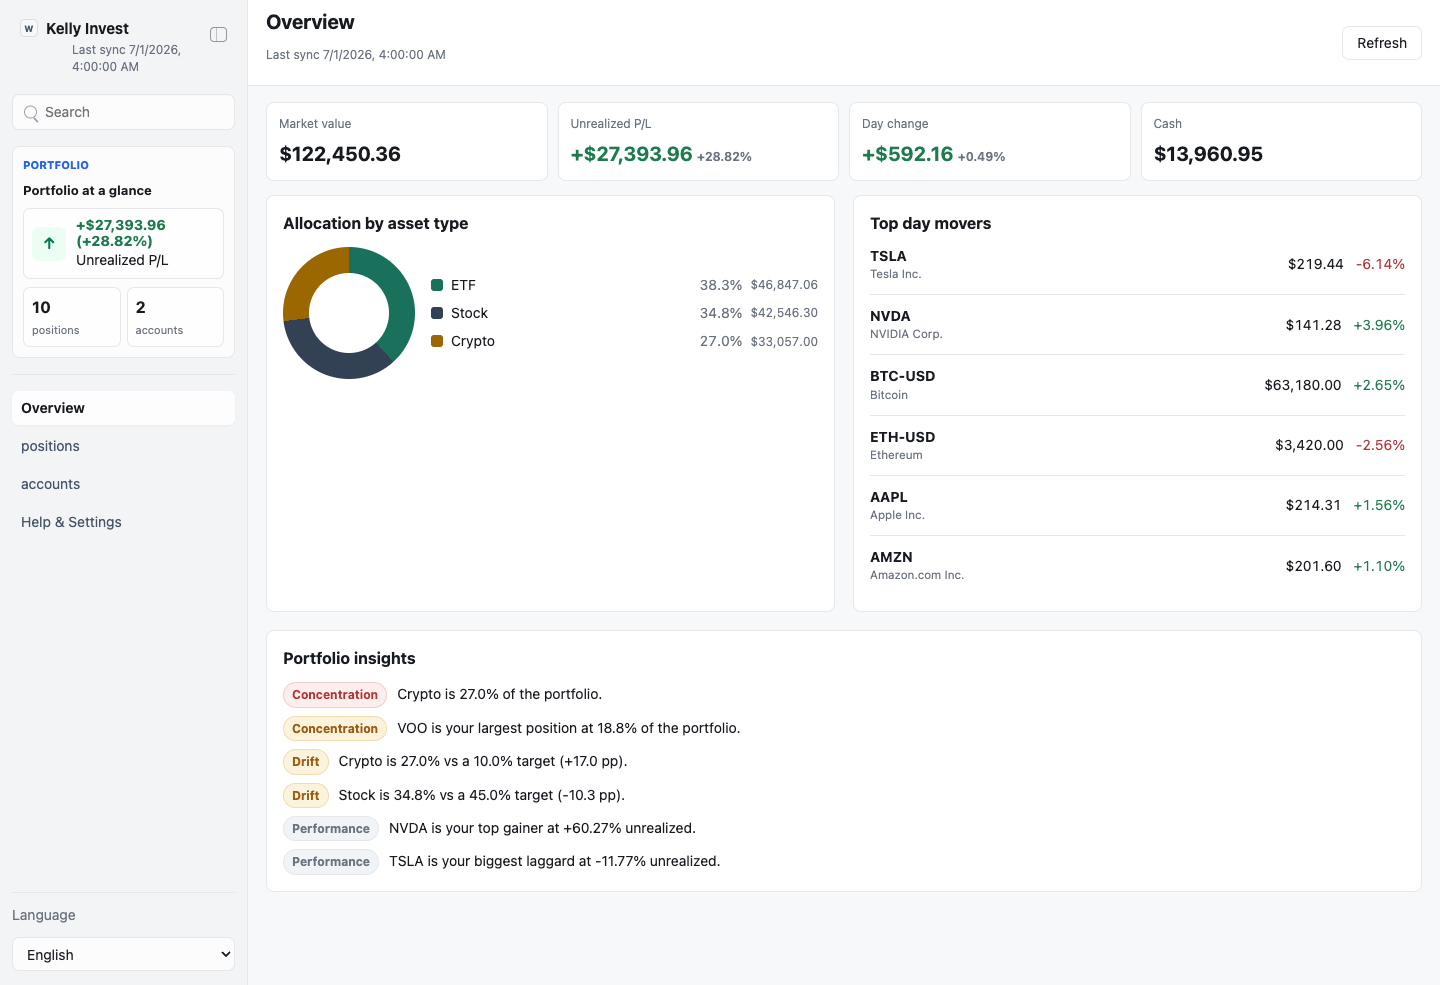The width and height of the screenshot is (1440, 985).
Task: Click the Unrealized P/L glance card
Action: (123, 243)
